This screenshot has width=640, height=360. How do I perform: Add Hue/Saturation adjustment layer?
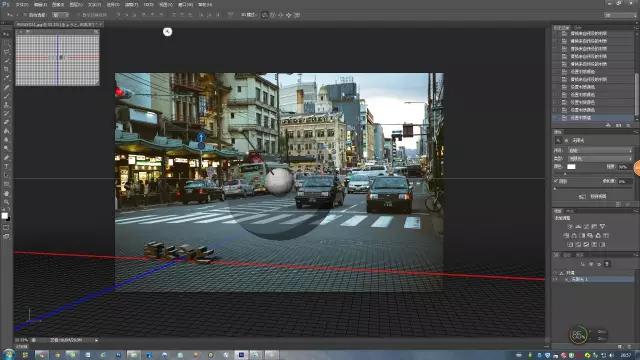point(566,236)
